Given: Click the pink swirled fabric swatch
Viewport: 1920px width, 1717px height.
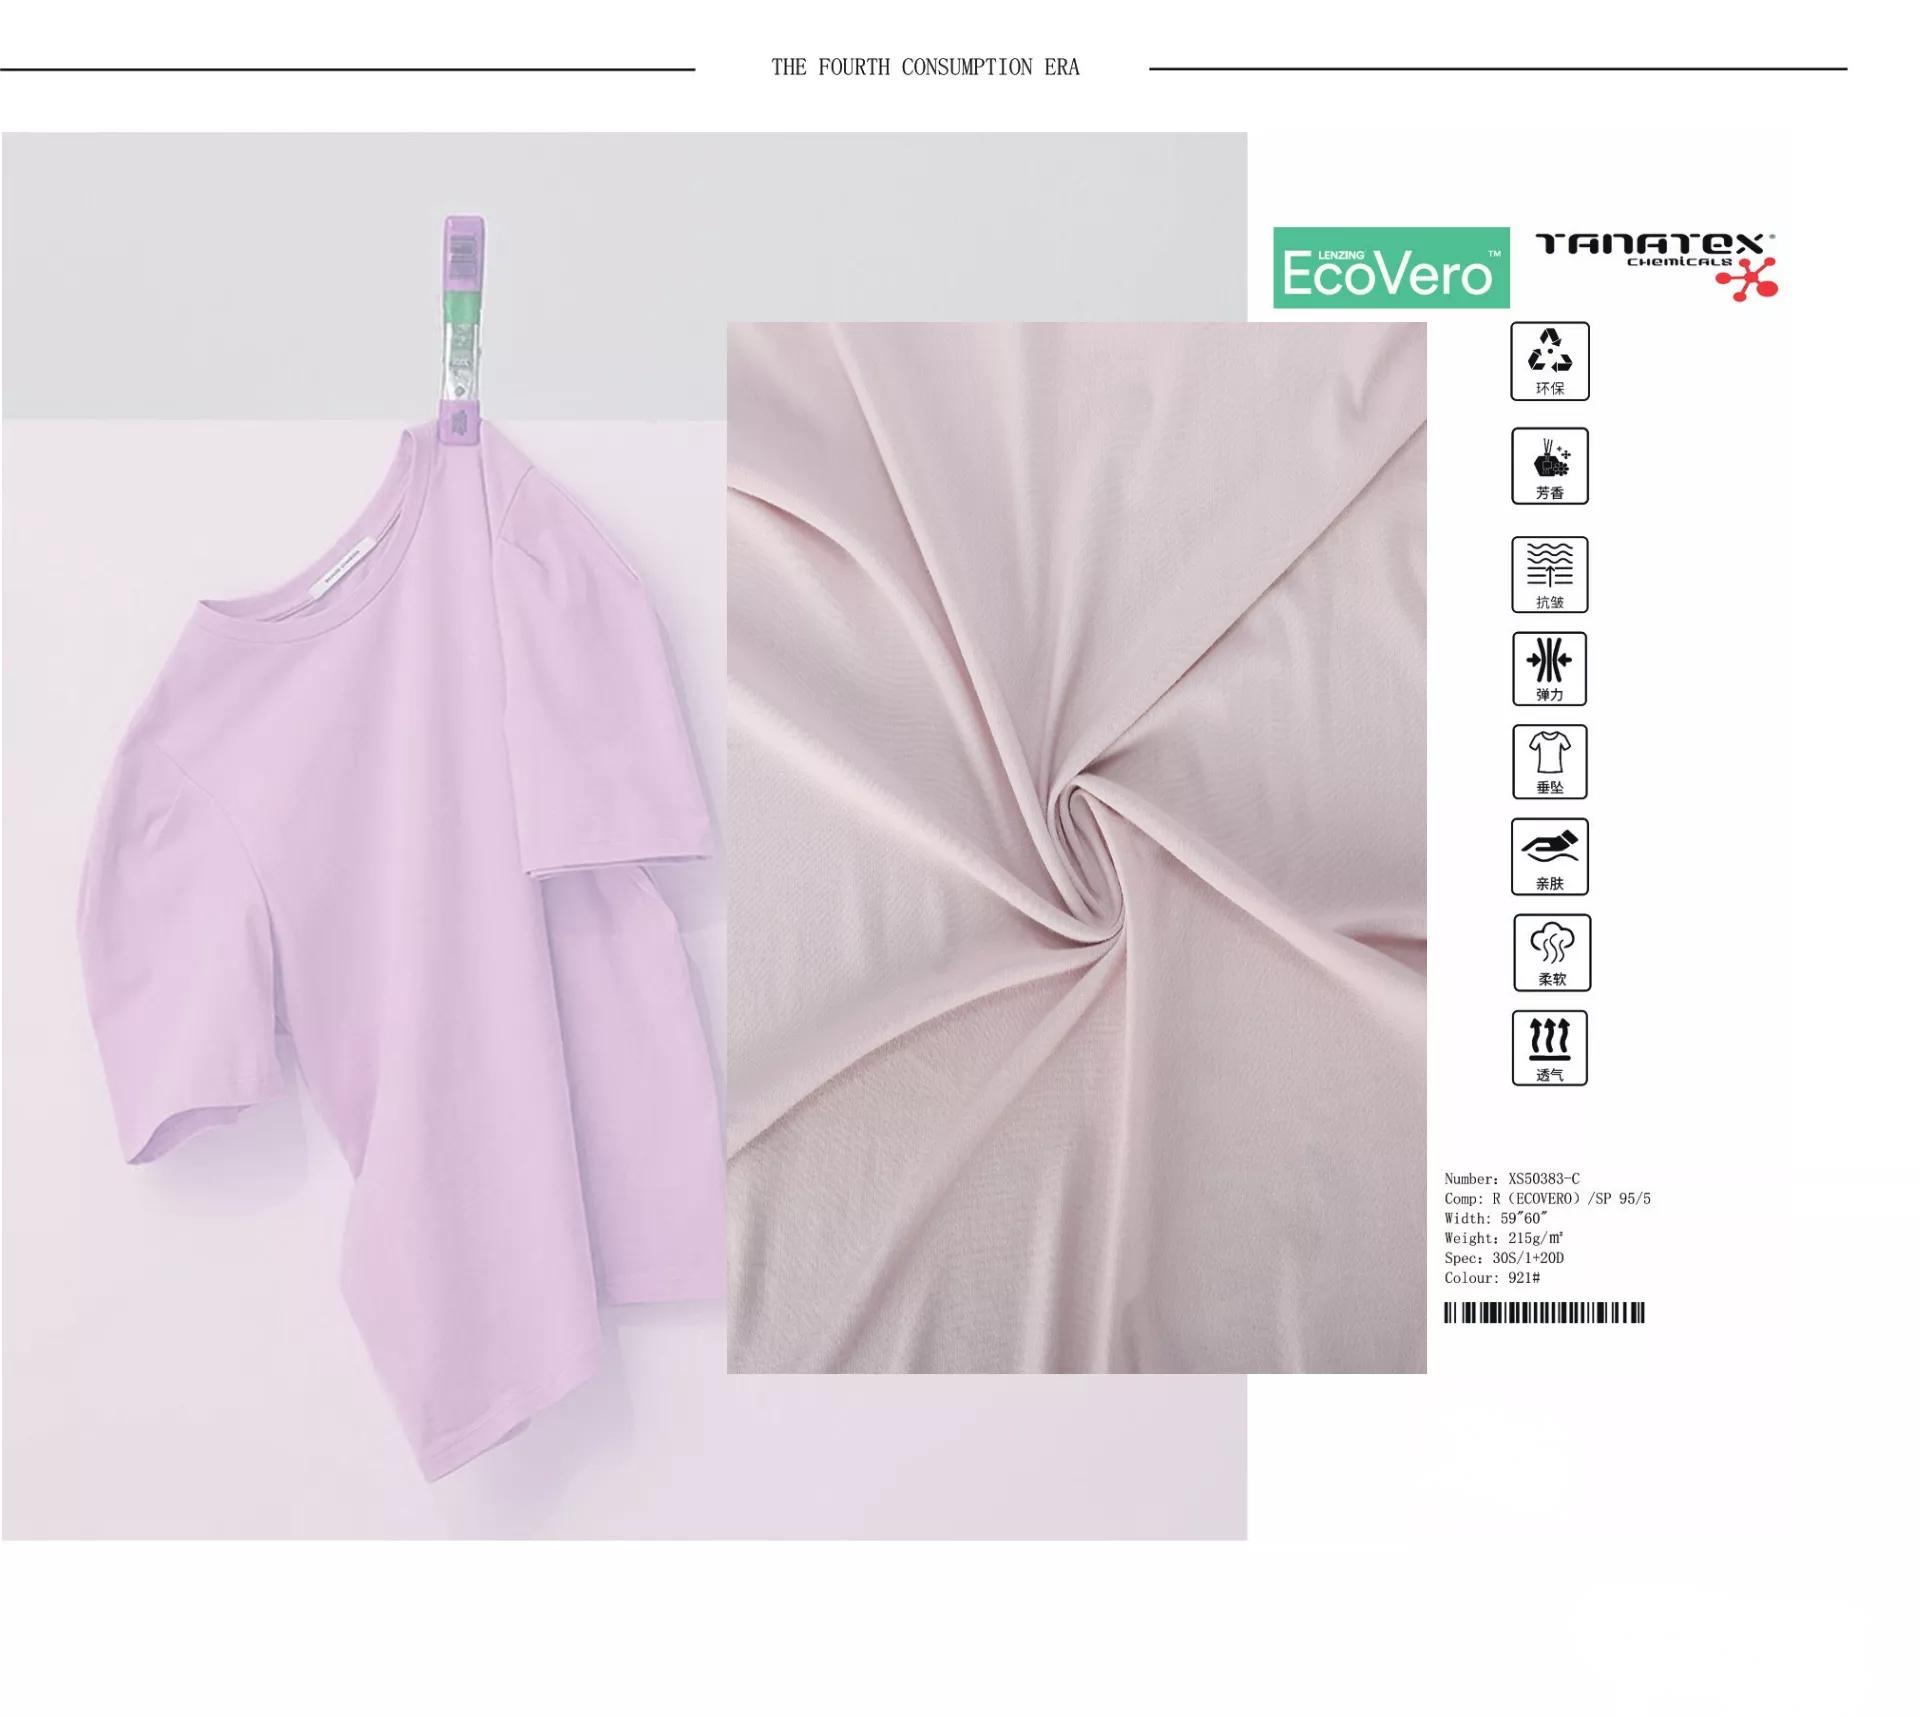Looking at the screenshot, I should (x=1076, y=846).
